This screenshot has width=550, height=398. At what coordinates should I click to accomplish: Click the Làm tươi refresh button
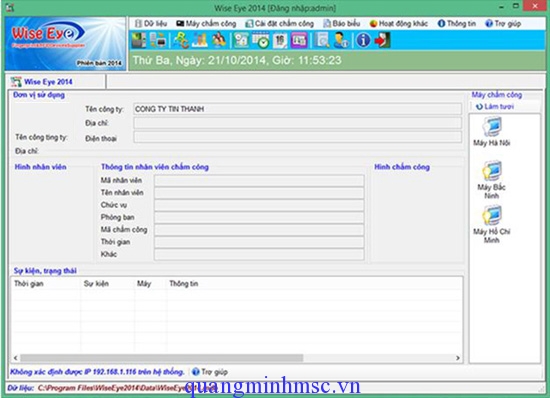(x=495, y=107)
